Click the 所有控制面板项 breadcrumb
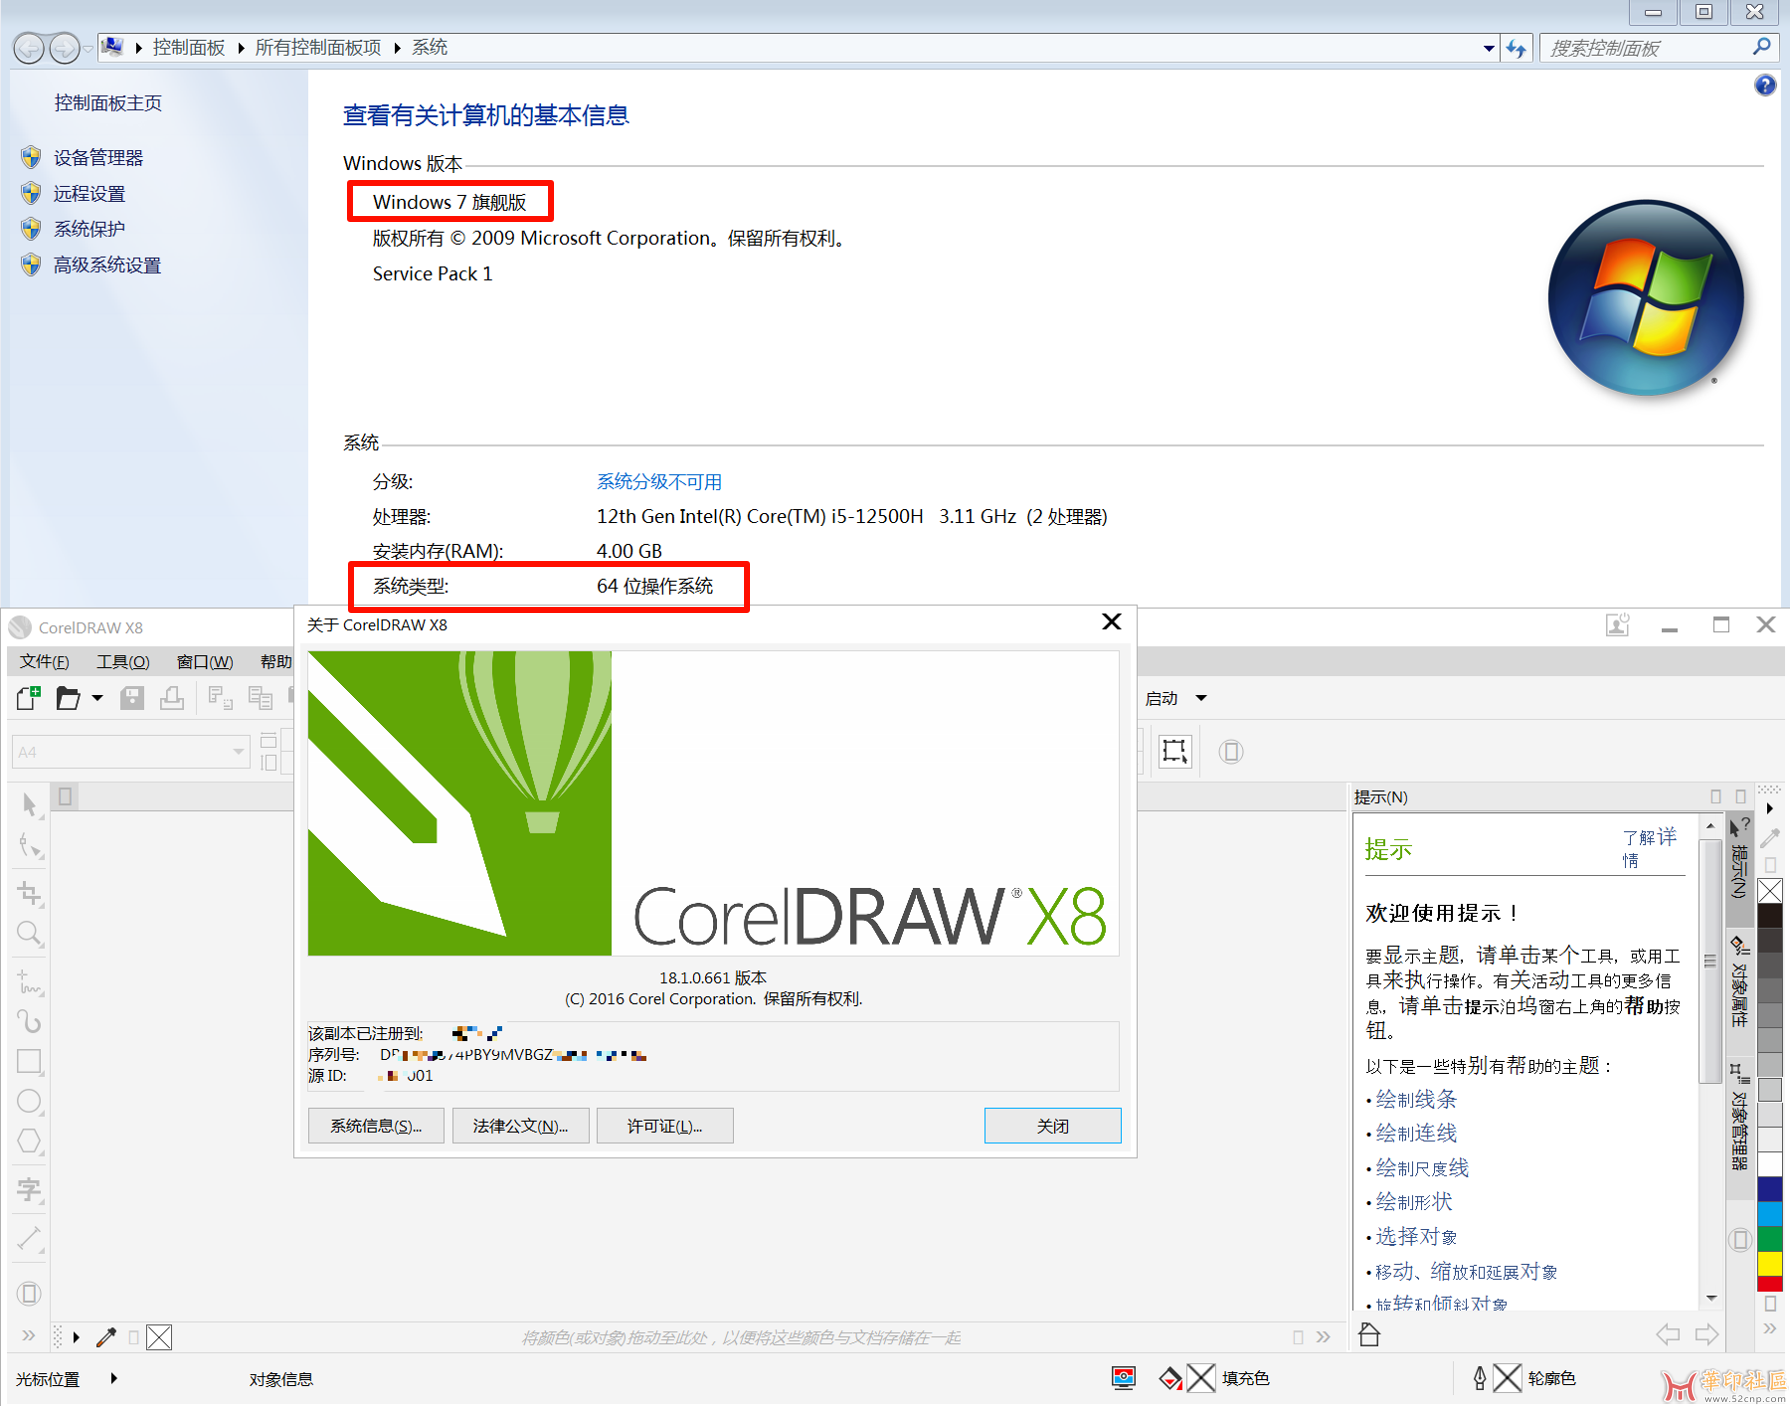The height and width of the screenshot is (1406, 1790). [x=318, y=48]
